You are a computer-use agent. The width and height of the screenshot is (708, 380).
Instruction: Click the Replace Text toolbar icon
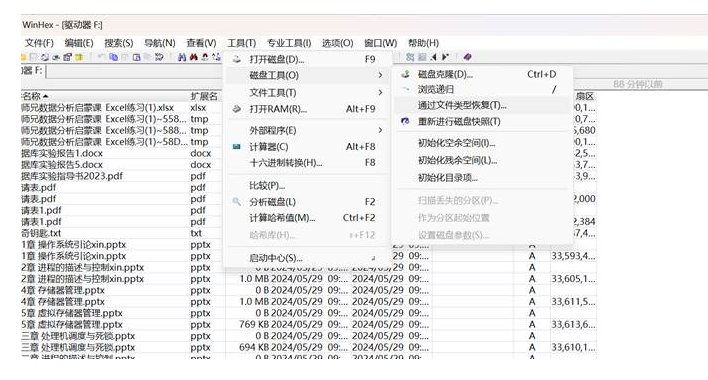tap(205, 57)
